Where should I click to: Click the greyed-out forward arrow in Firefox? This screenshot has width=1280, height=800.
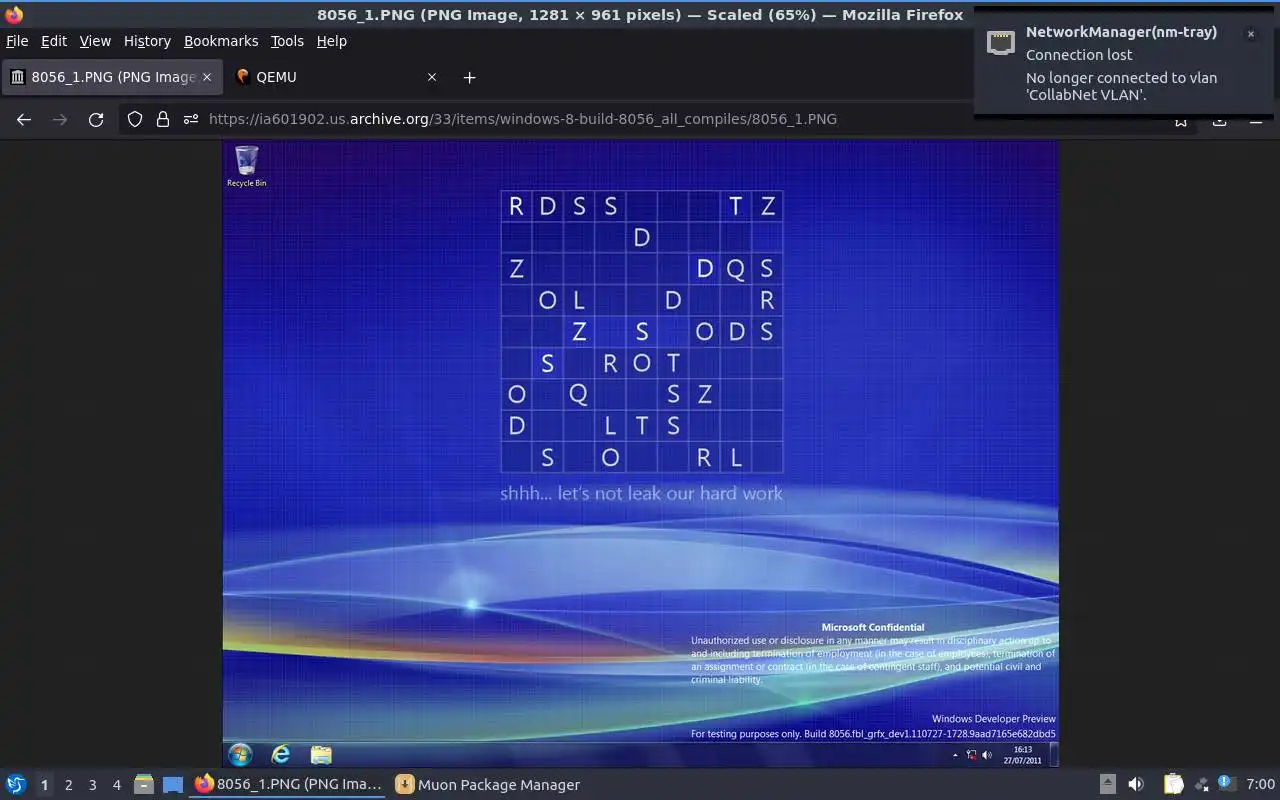(x=60, y=119)
